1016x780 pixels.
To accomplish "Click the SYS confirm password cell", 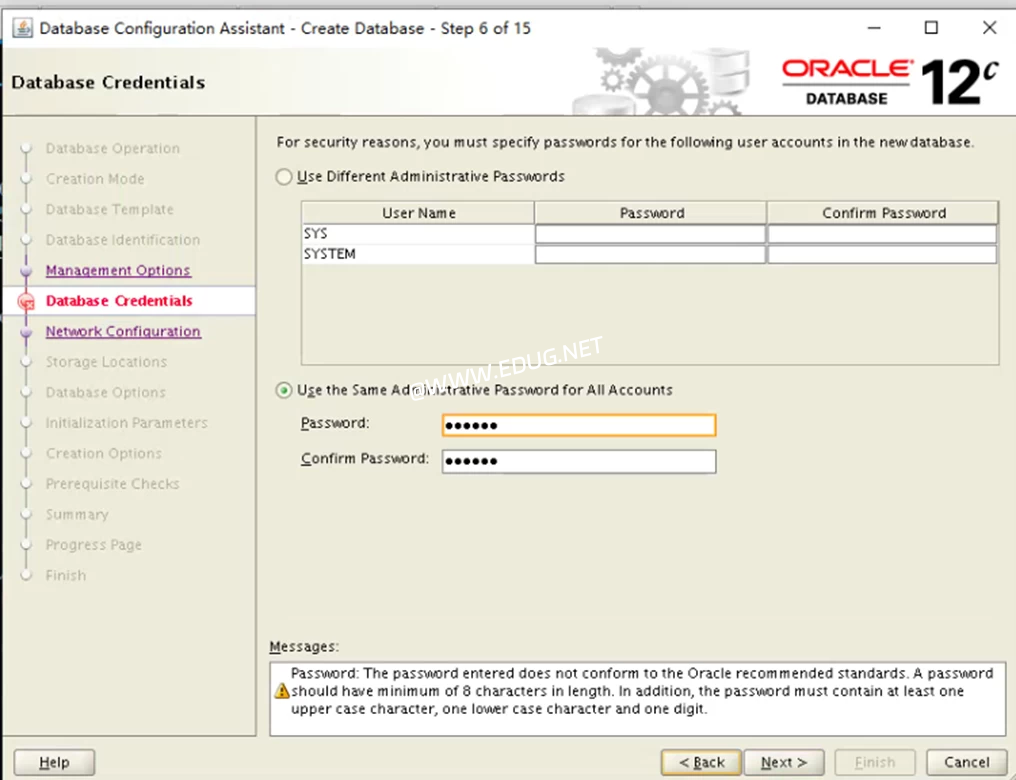I will pyautogui.click(x=882, y=234).
